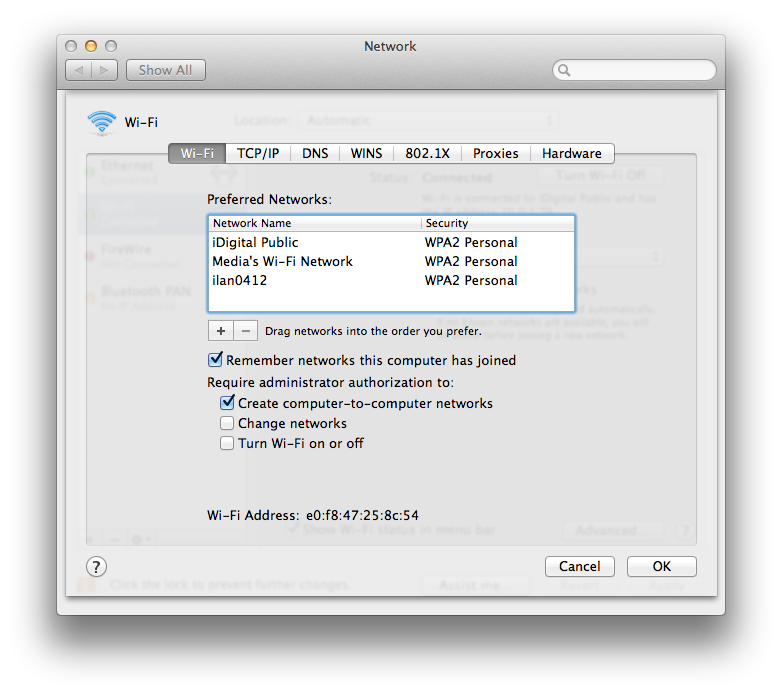Select ilan0412 network row
782x694 pixels.
coord(391,280)
